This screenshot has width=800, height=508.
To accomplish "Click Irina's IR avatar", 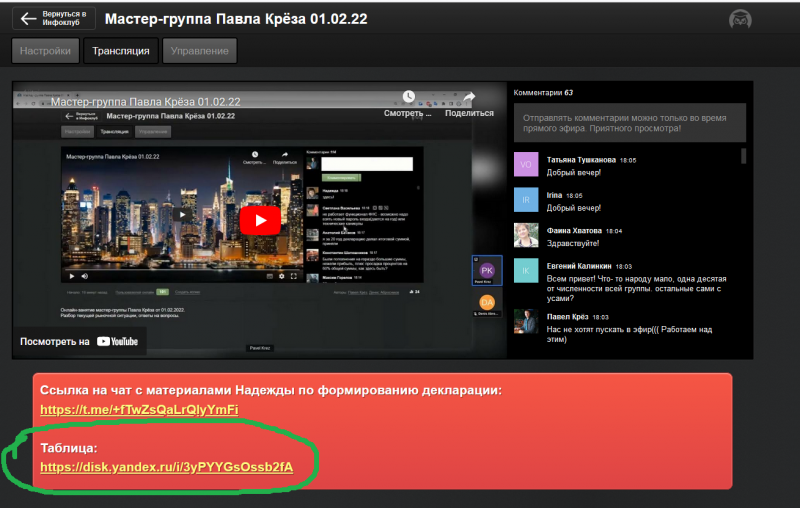I will coord(526,199).
